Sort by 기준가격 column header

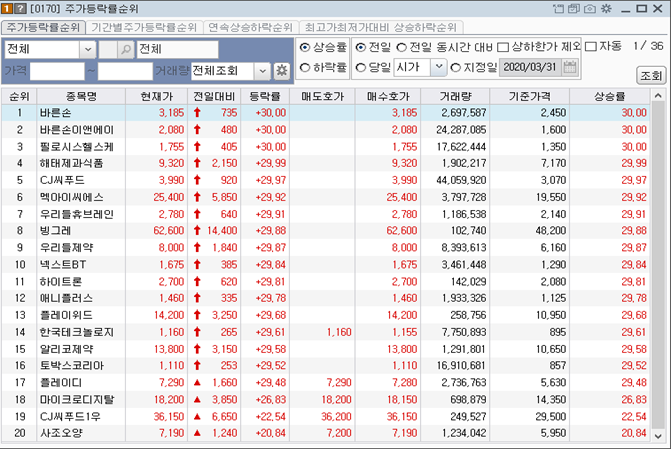(x=529, y=96)
